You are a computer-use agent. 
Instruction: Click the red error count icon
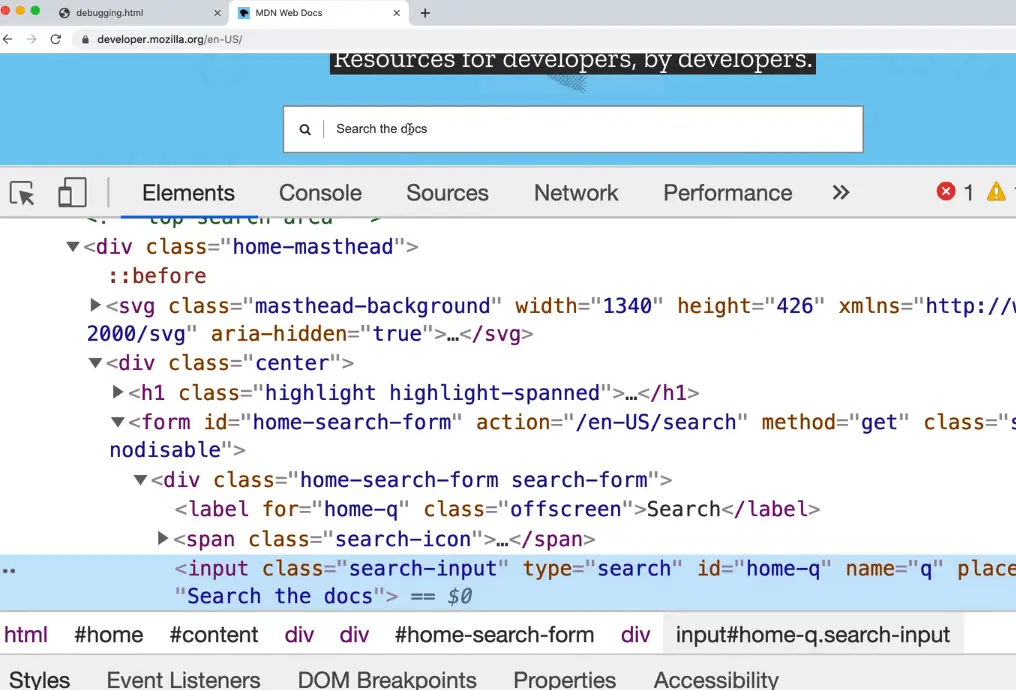pyautogui.click(x=946, y=192)
